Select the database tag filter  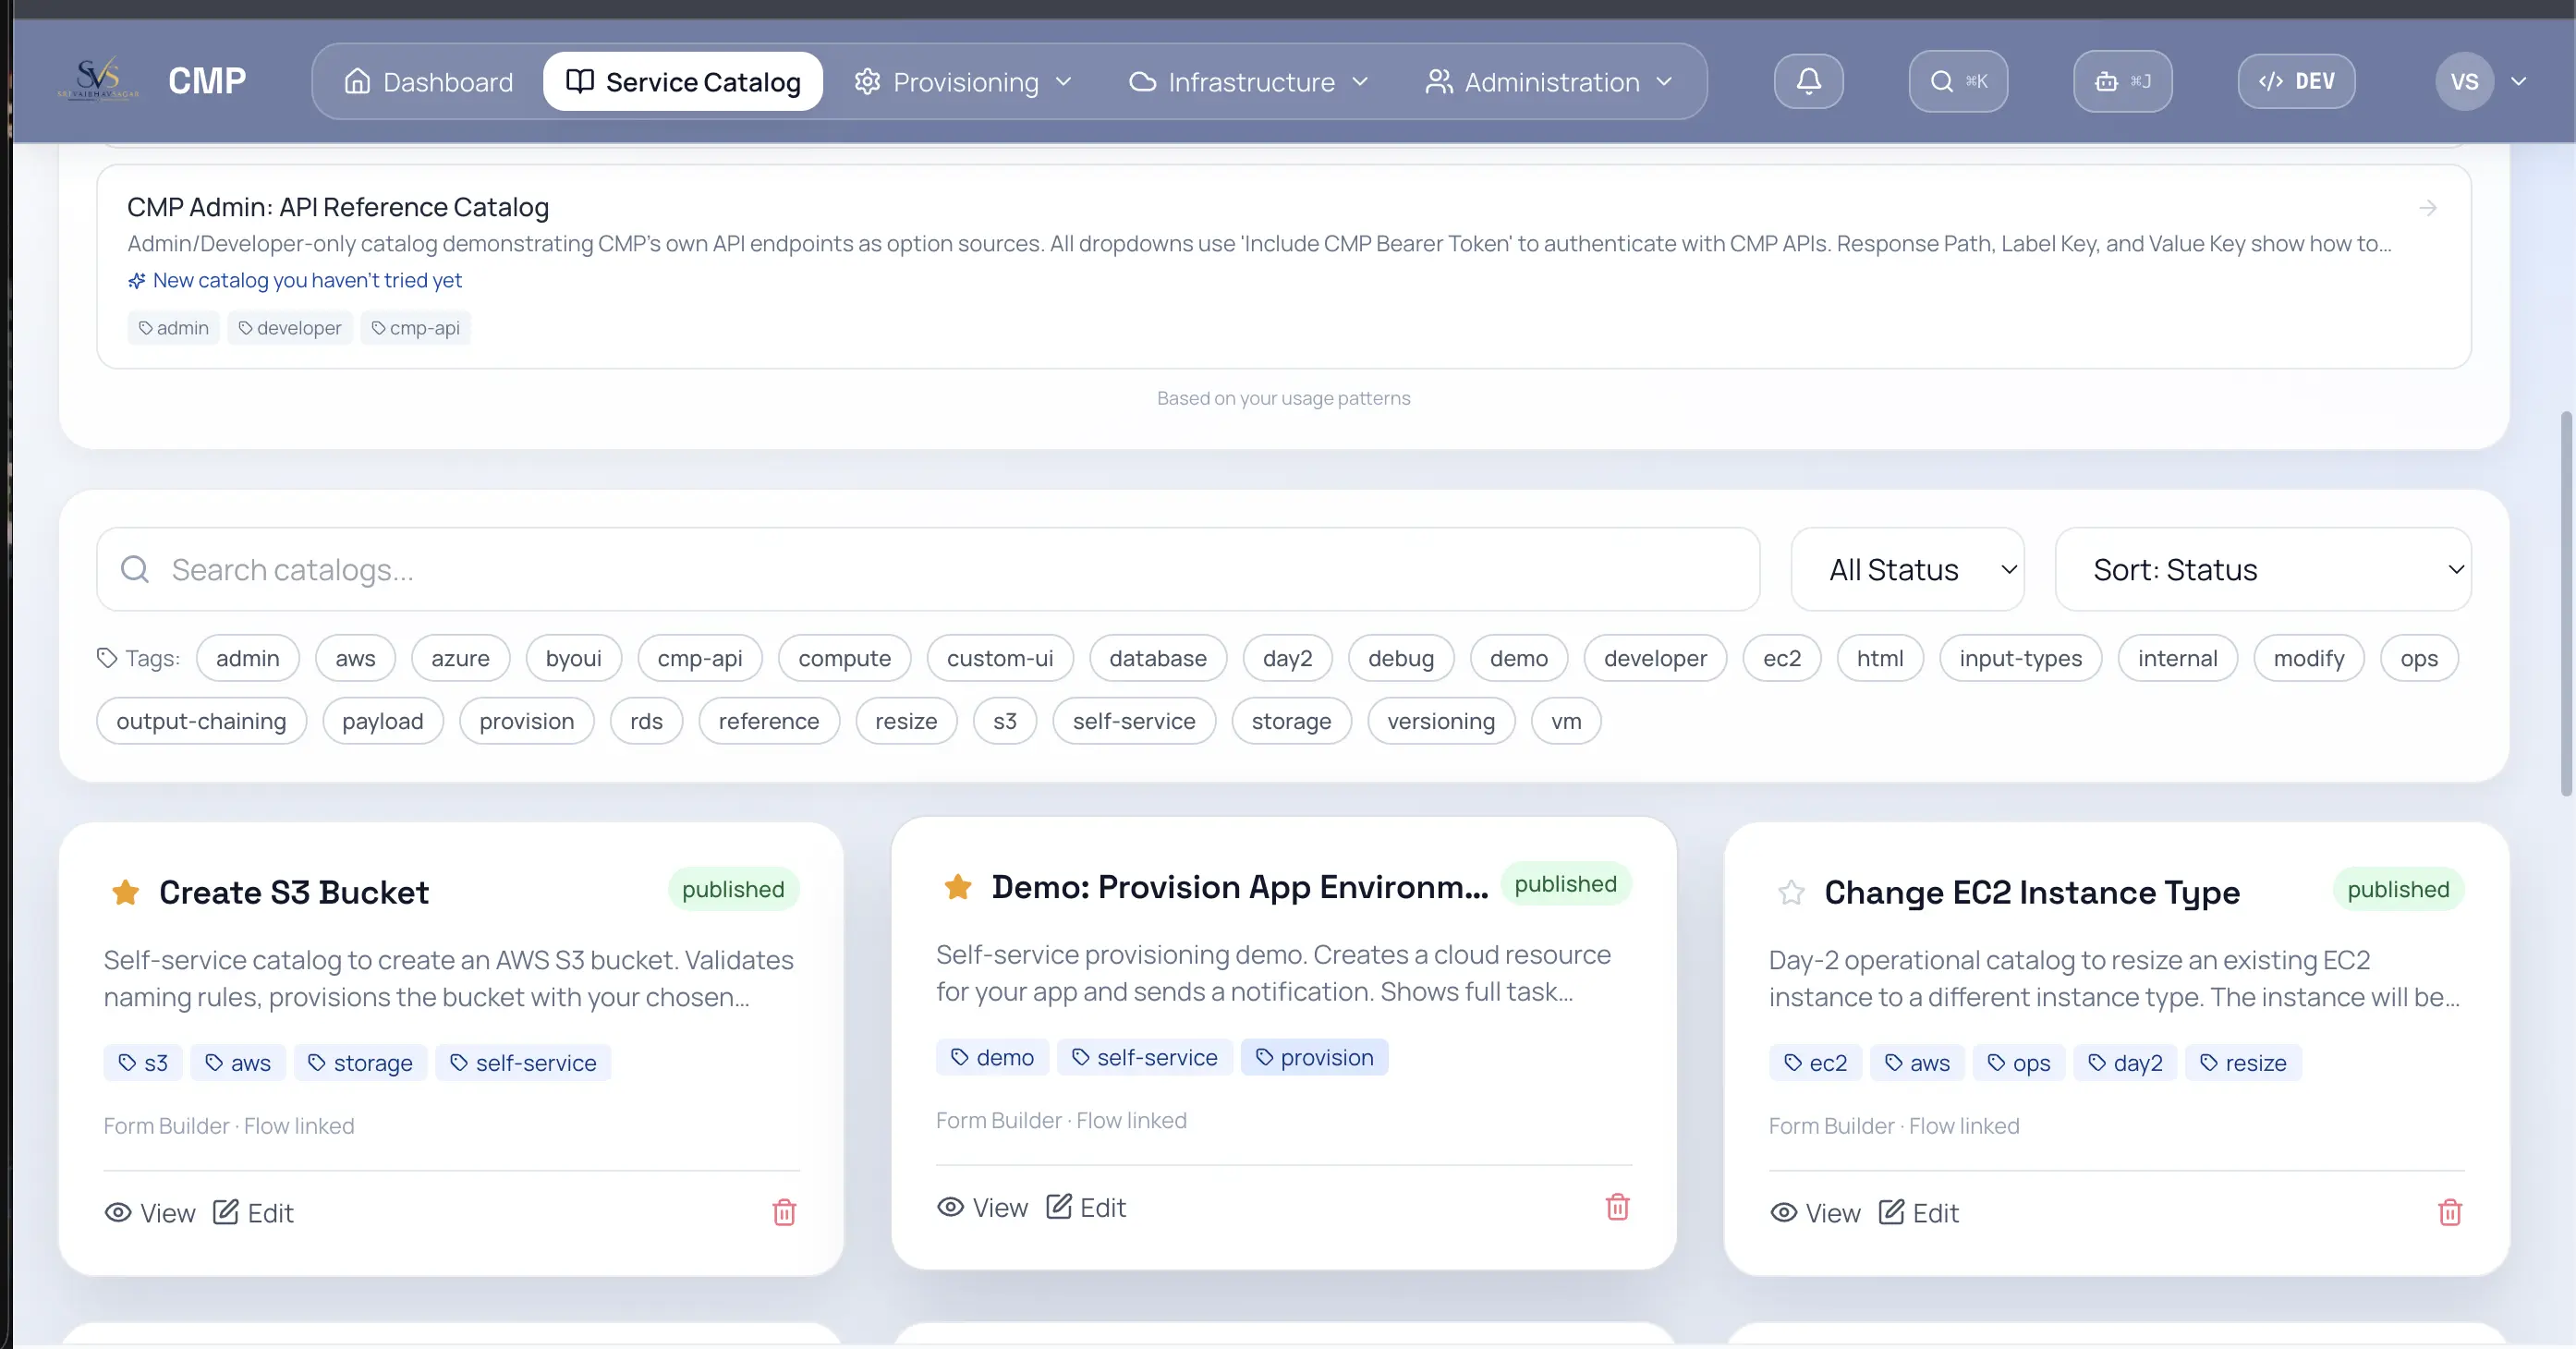coord(1157,658)
